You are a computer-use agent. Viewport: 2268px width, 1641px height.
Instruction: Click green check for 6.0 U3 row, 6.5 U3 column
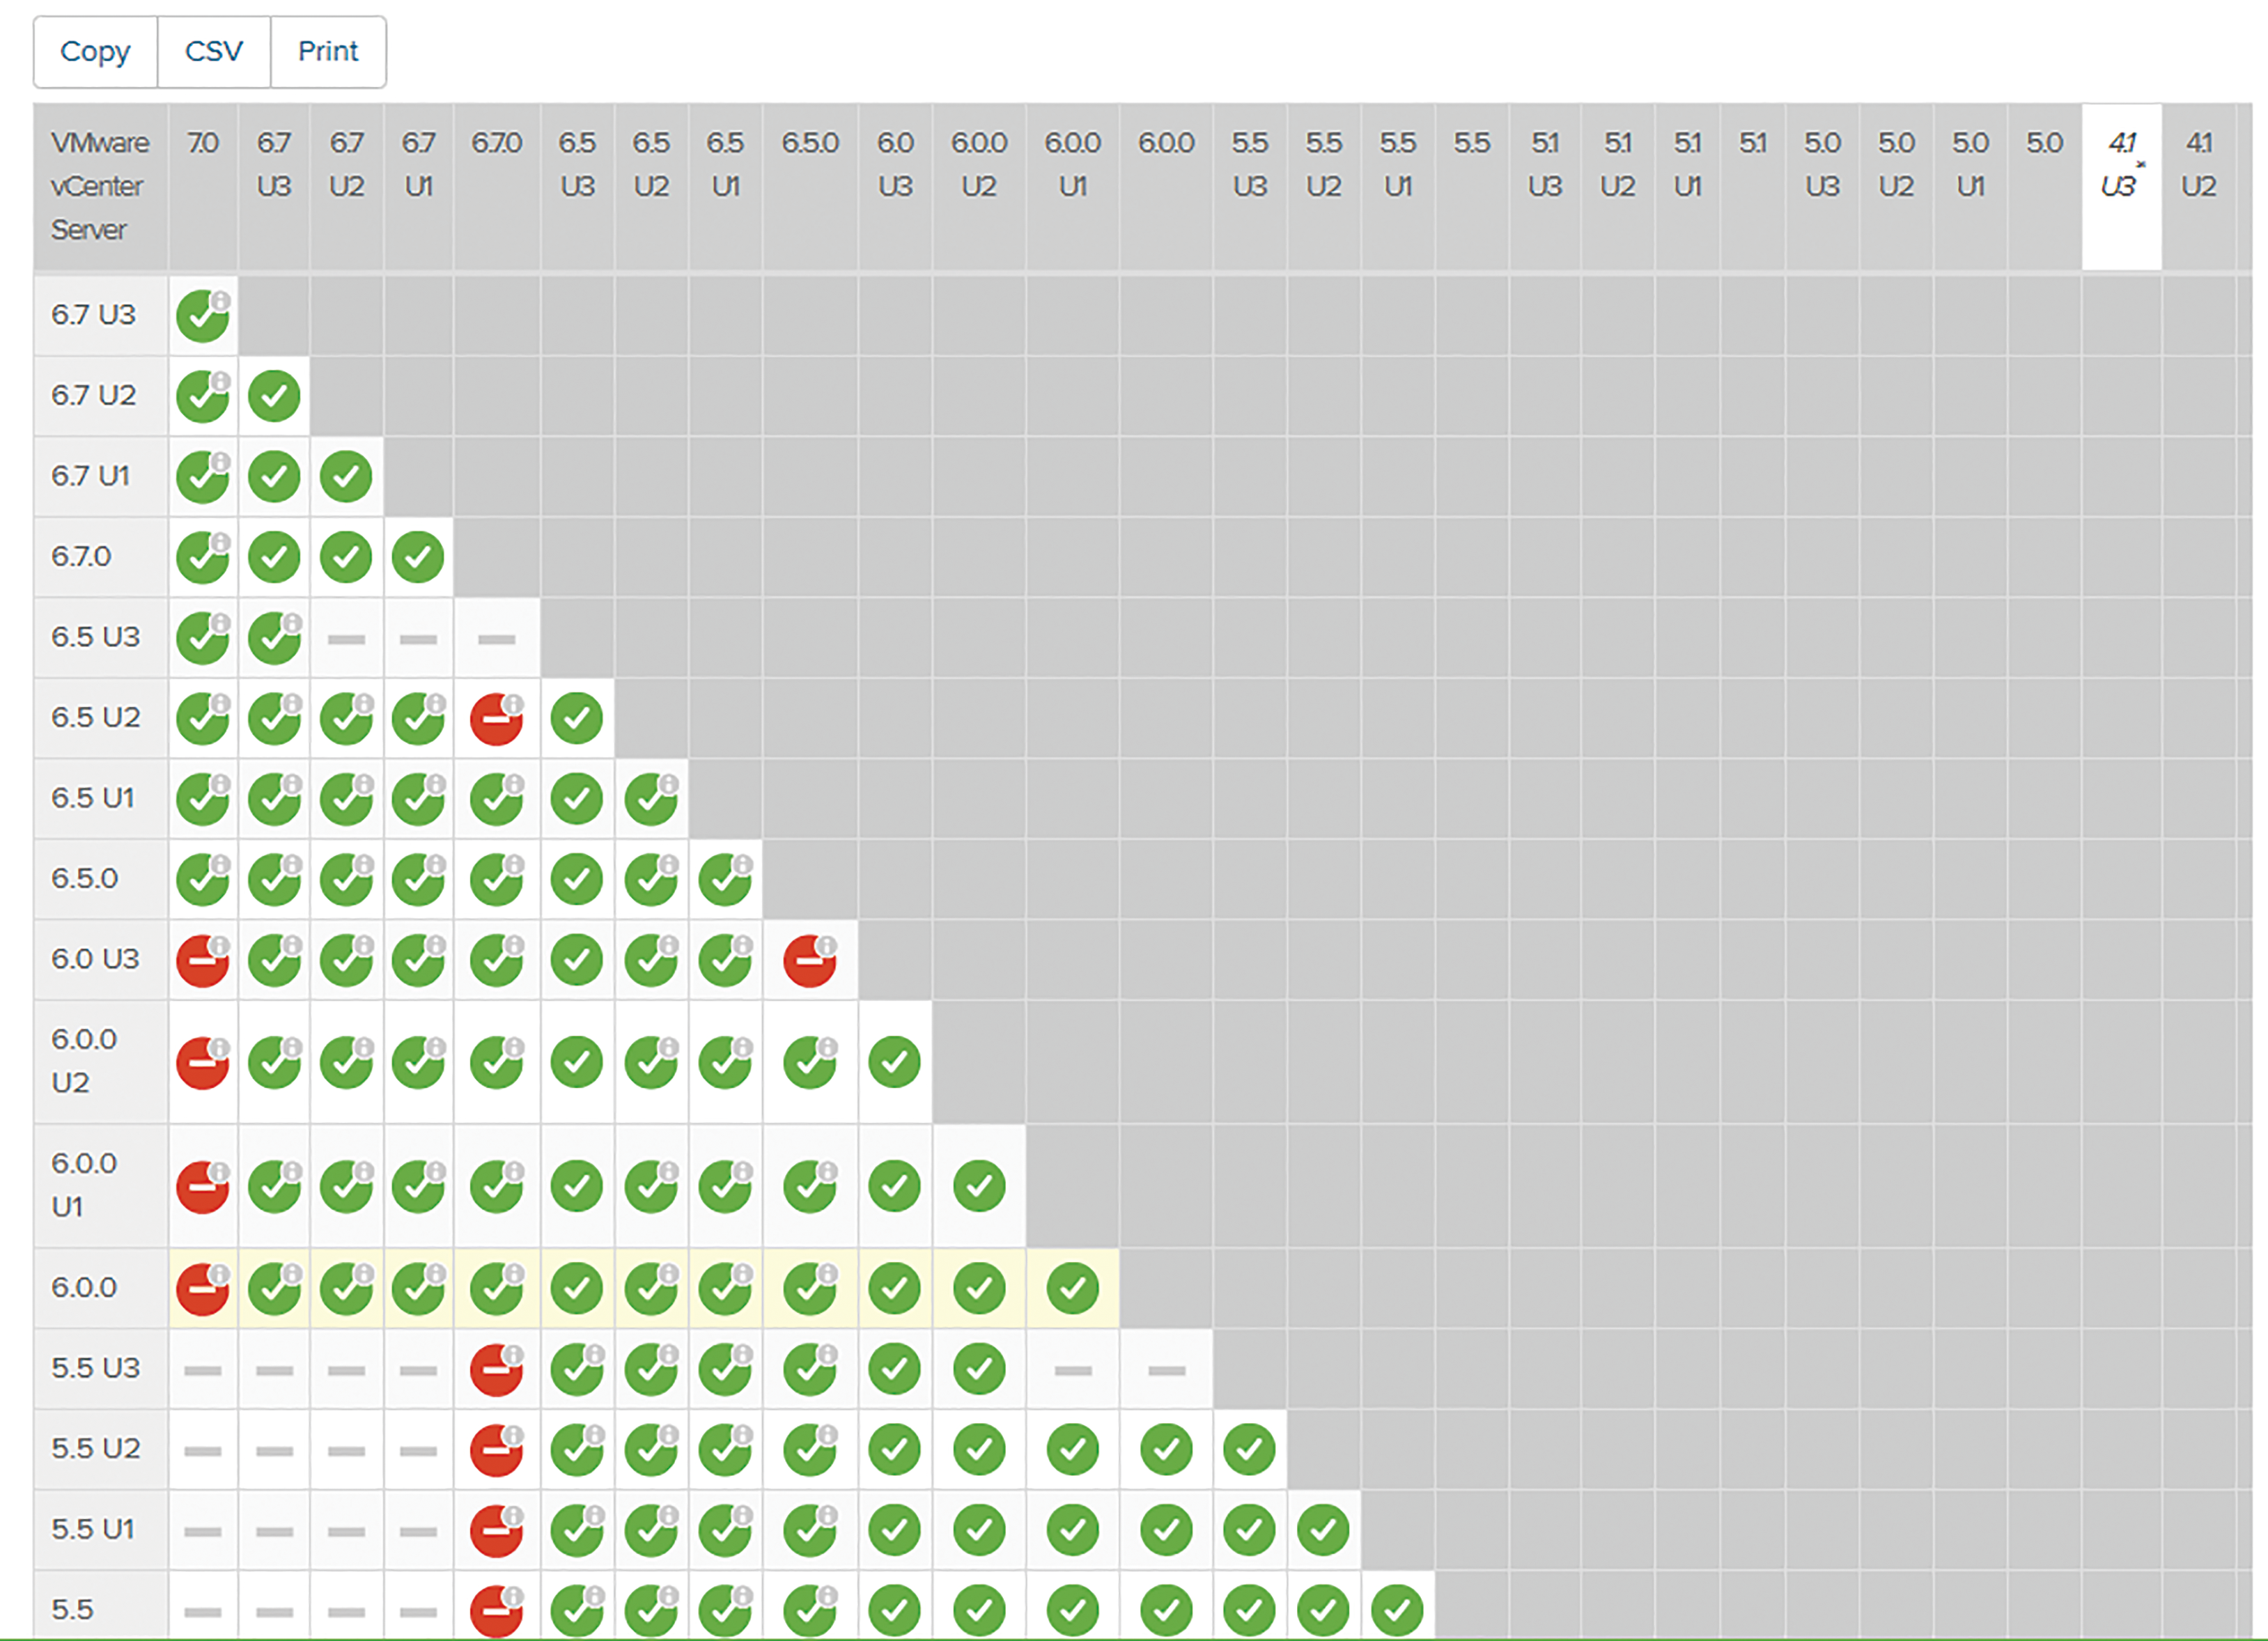pos(577,961)
